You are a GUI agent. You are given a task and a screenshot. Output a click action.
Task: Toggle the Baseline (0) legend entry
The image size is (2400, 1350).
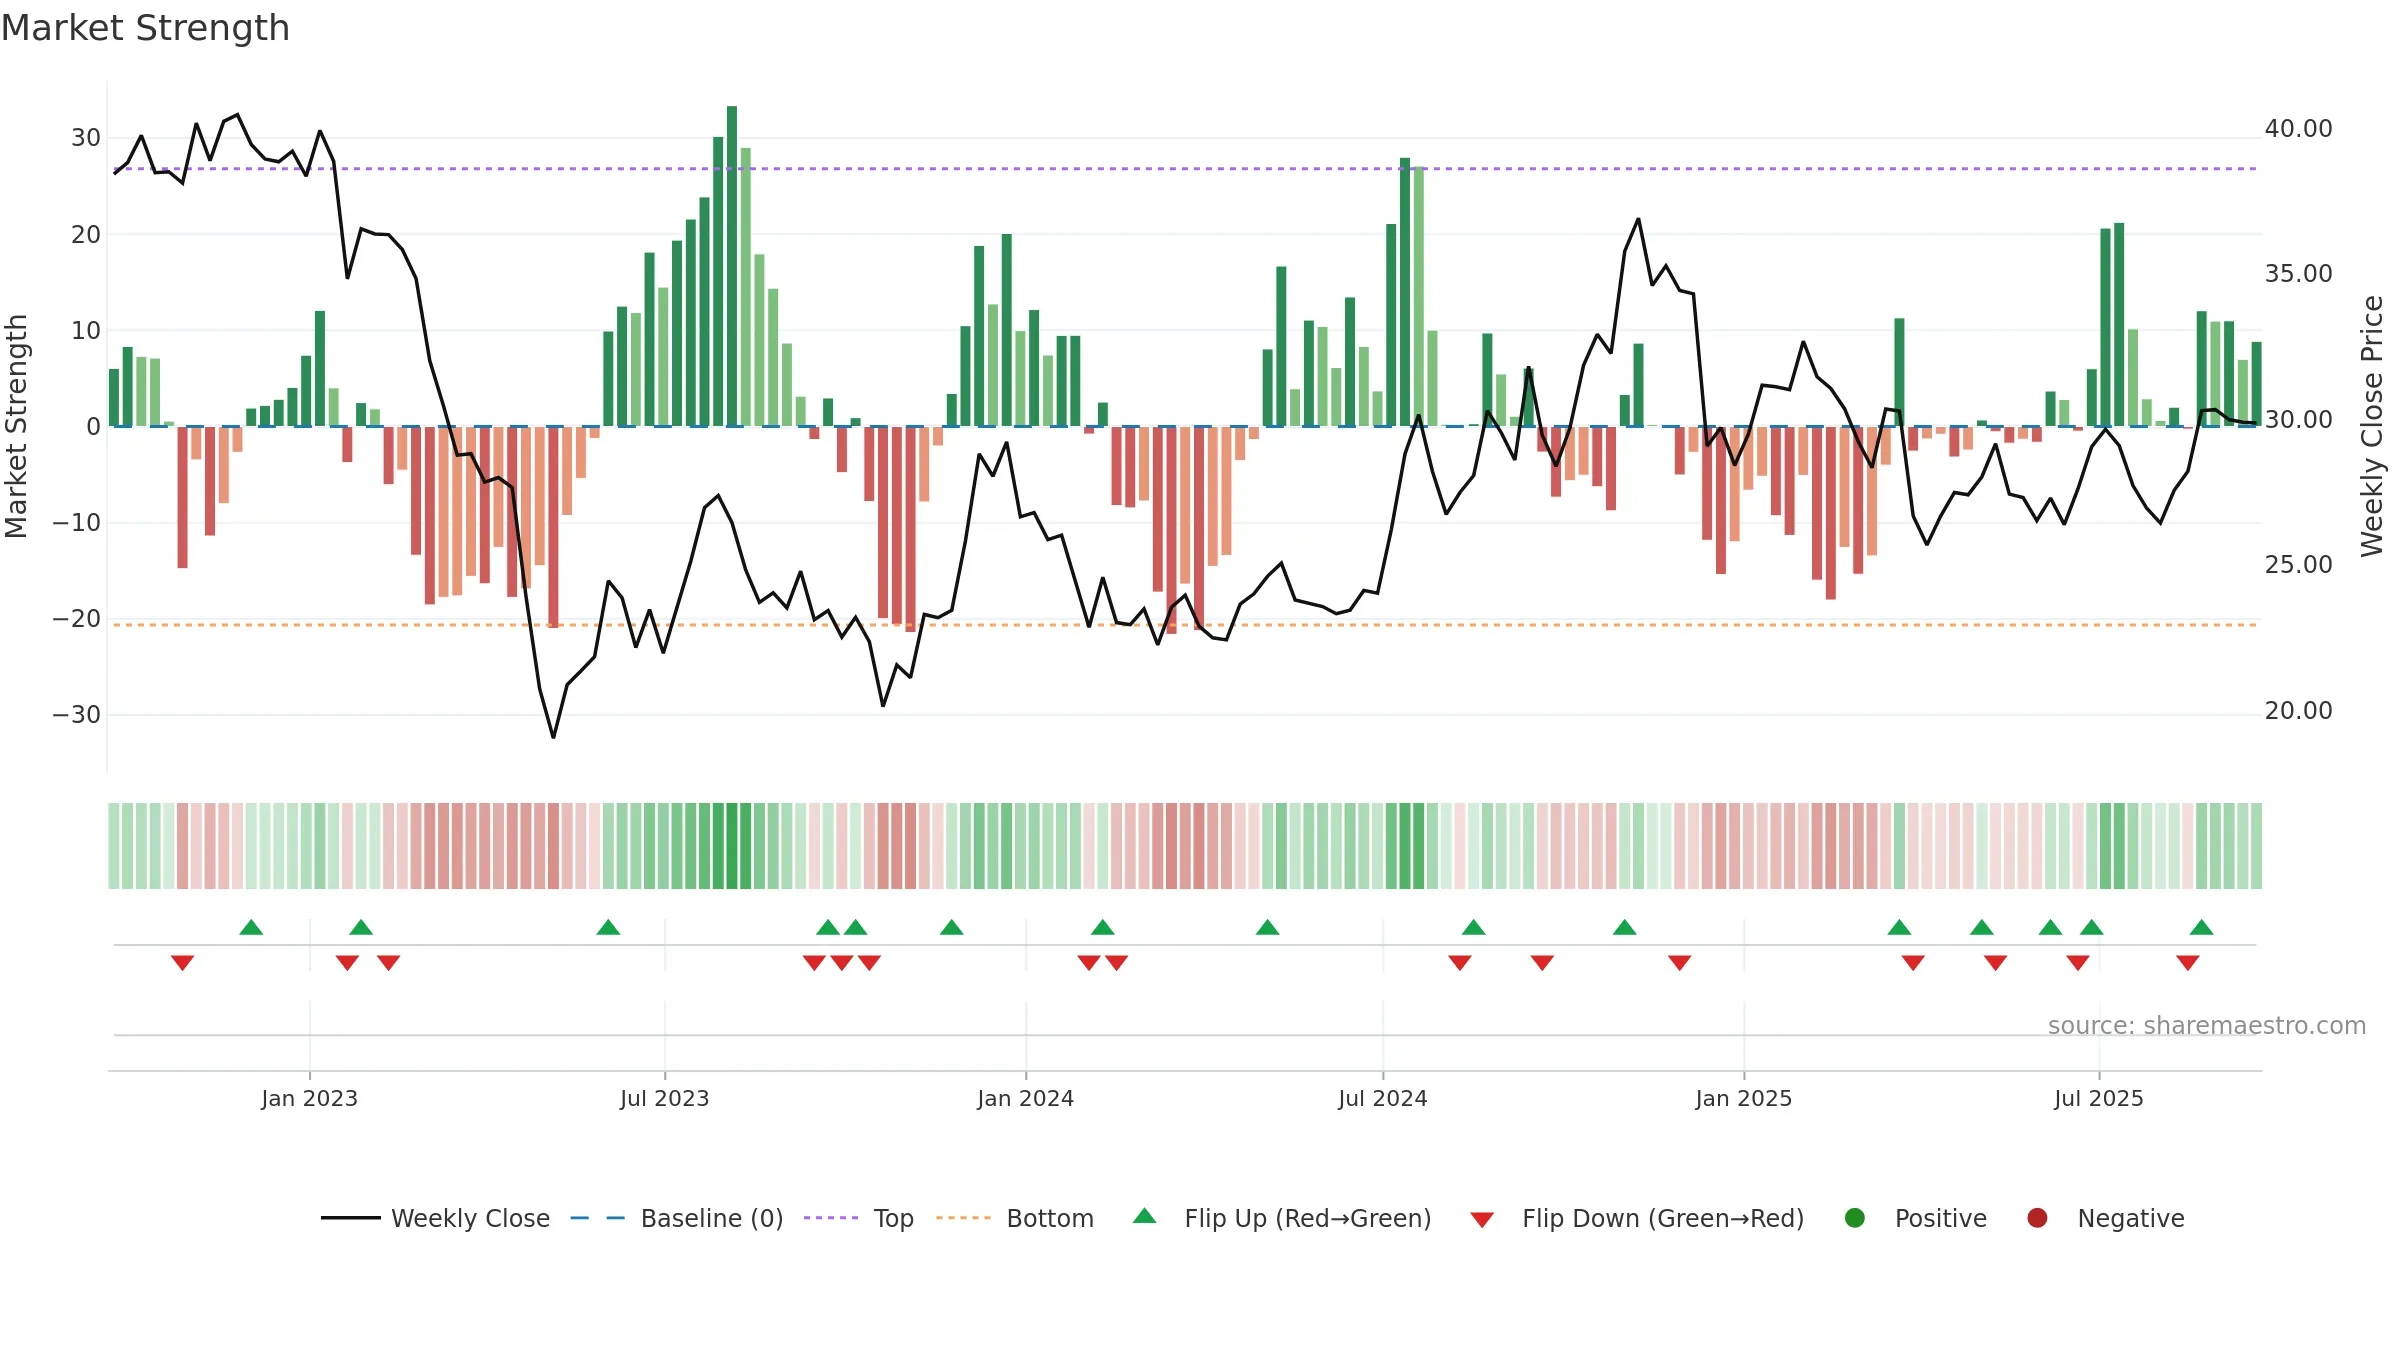[677, 1218]
